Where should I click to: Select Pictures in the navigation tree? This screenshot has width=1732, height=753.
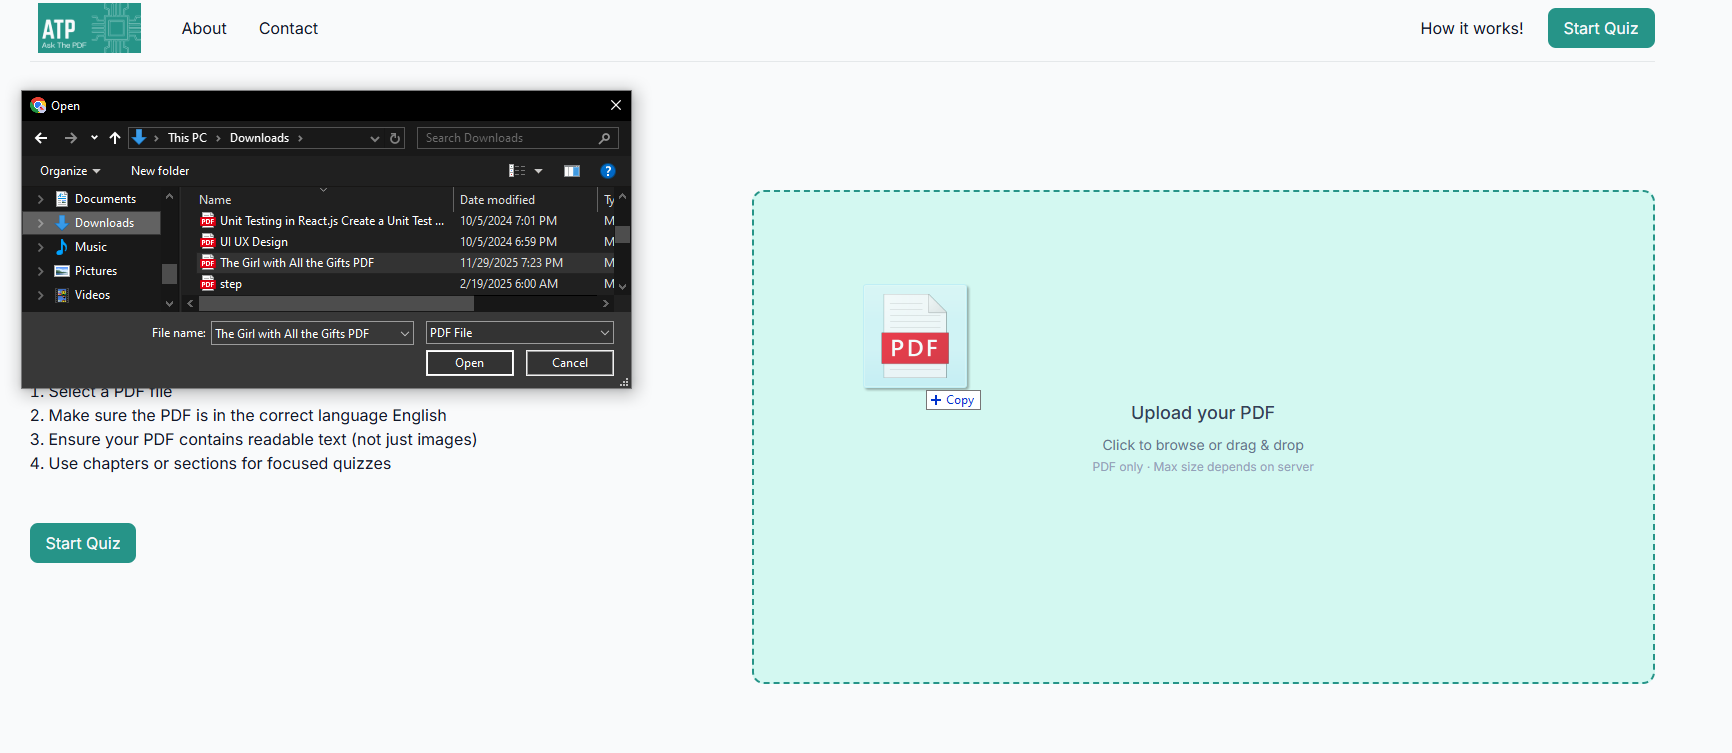pos(95,271)
